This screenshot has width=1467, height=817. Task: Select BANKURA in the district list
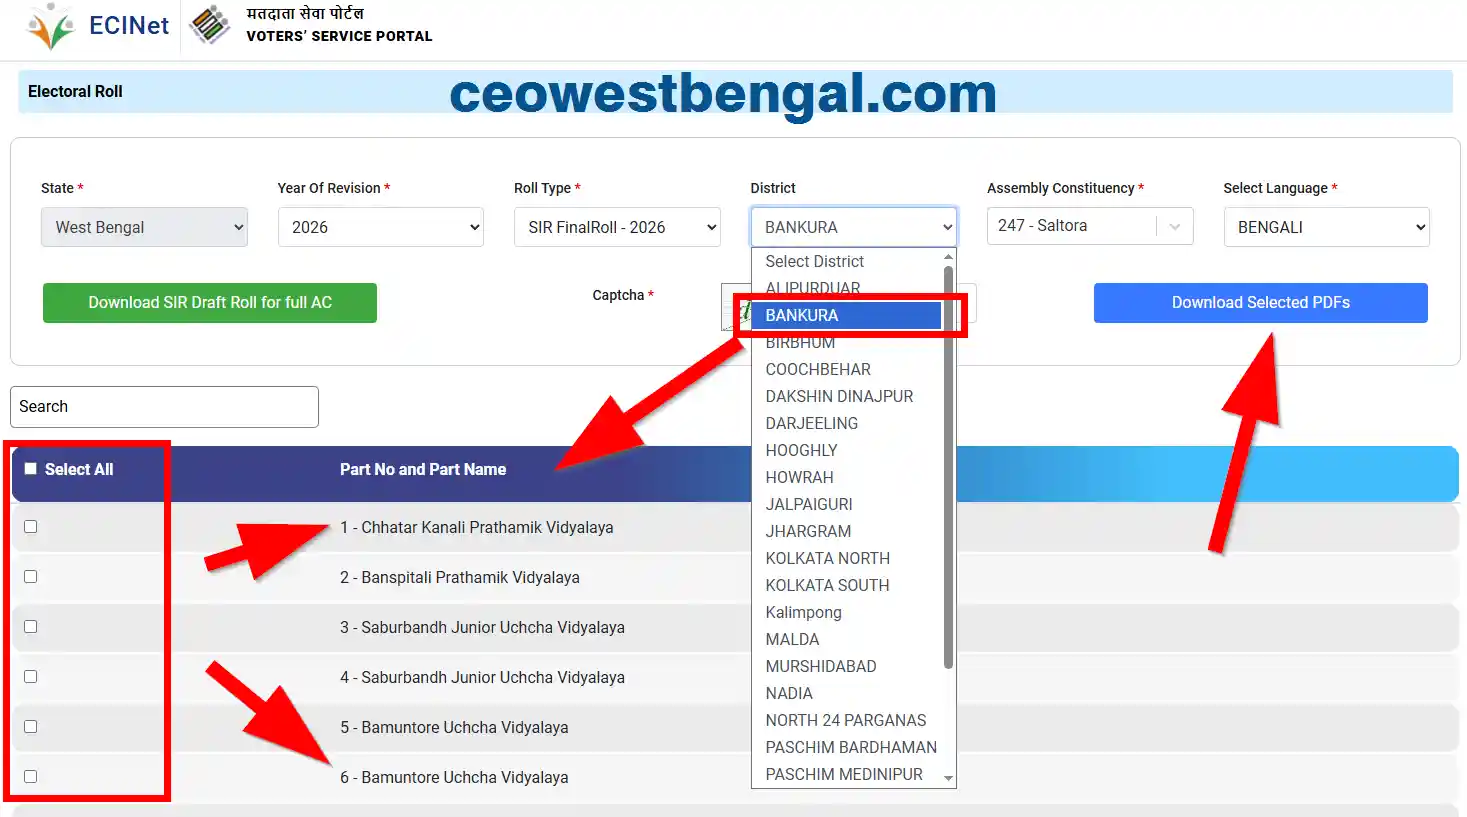[x=847, y=315]
